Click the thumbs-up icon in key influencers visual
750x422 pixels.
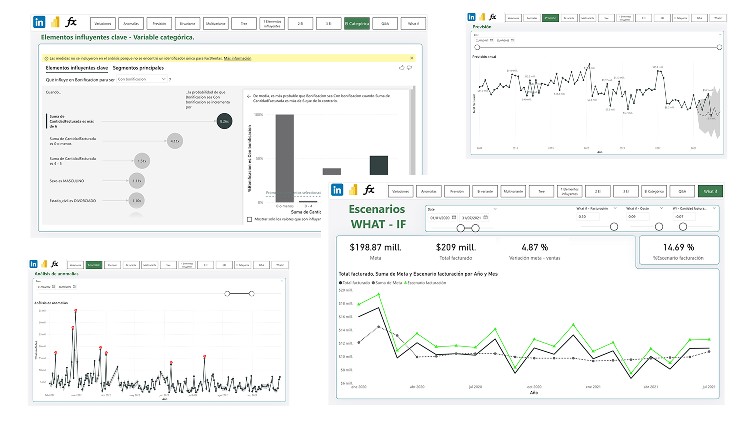click(401, 67)
